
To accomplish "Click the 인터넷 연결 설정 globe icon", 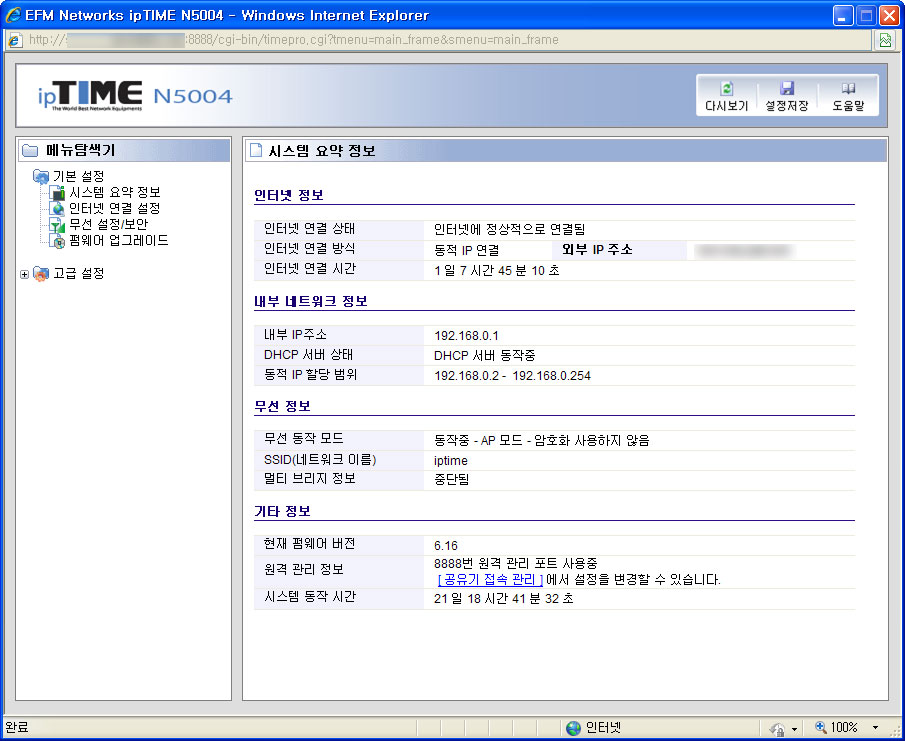I will [x=57, y=208].
